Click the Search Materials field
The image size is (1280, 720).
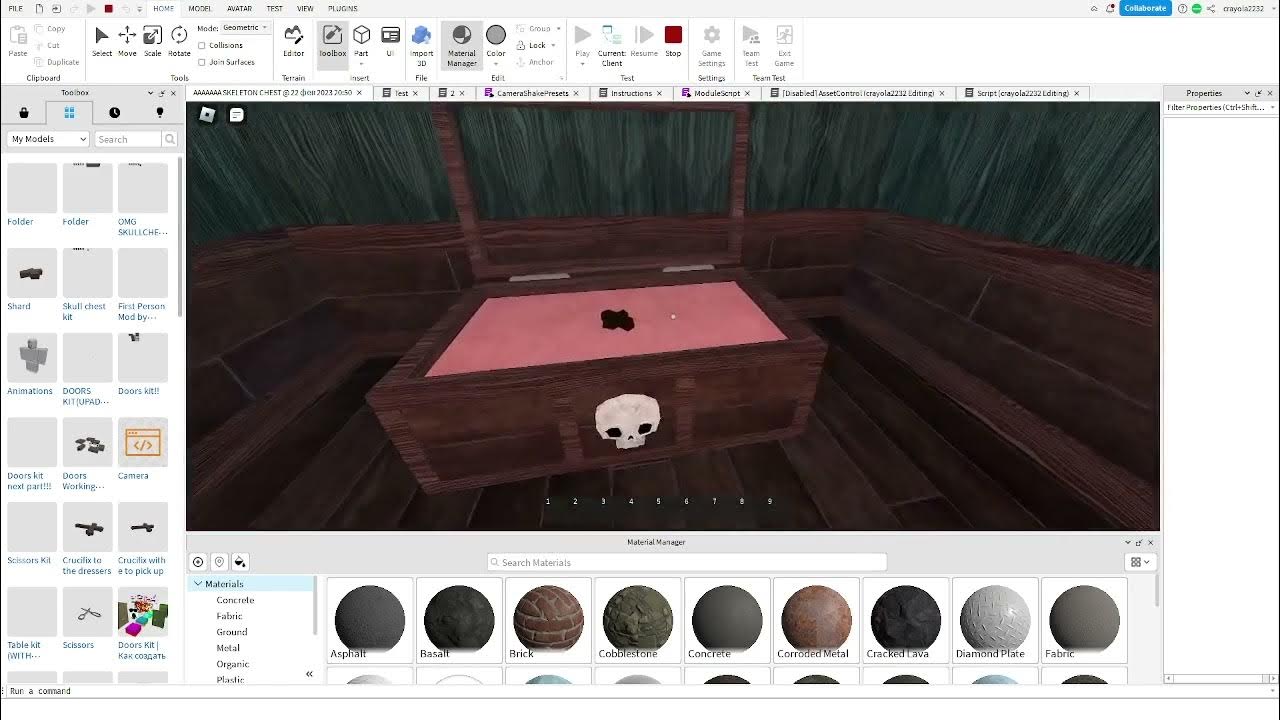point(687,562)
